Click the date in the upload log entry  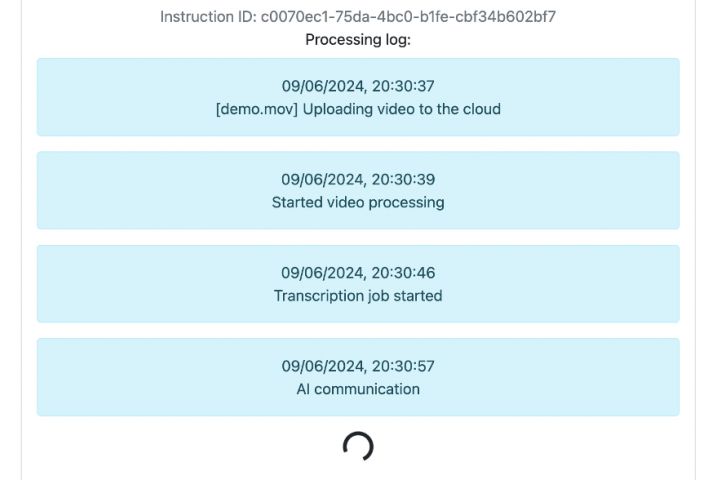tap(322, 86)
